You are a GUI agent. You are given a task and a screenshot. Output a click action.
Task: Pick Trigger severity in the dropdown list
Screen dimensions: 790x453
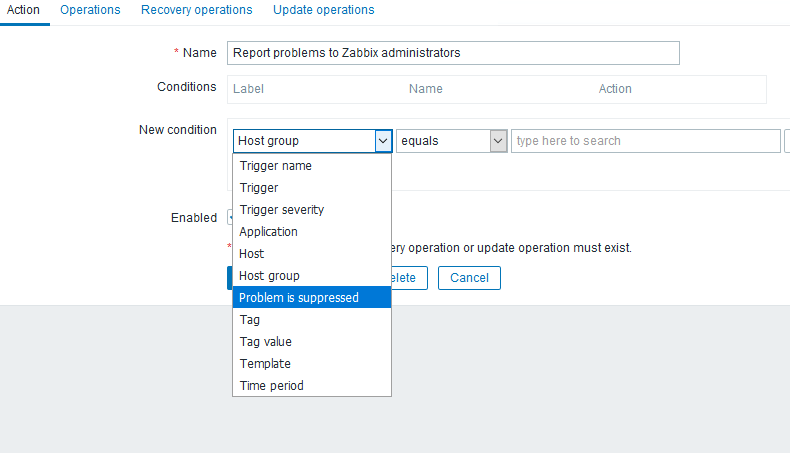coord(282,210)
